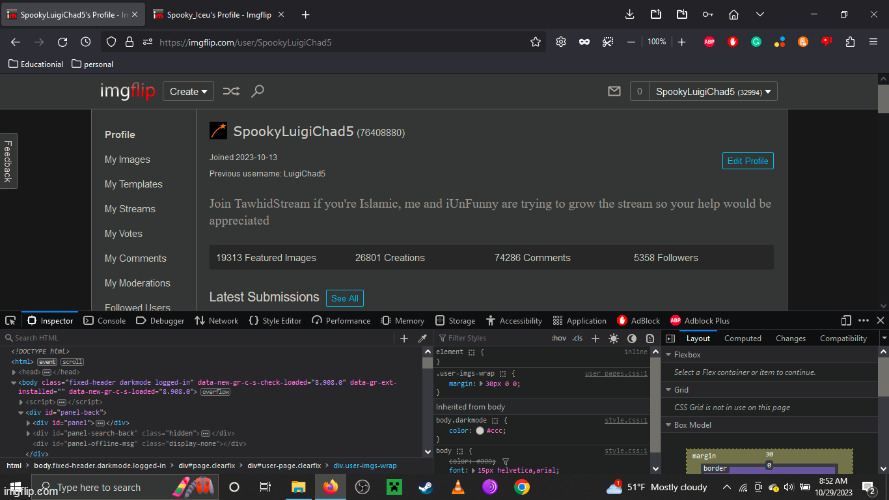This screenshot has height=500, width=889.
Task: Click the Feedback side tab
Action: 9,161
